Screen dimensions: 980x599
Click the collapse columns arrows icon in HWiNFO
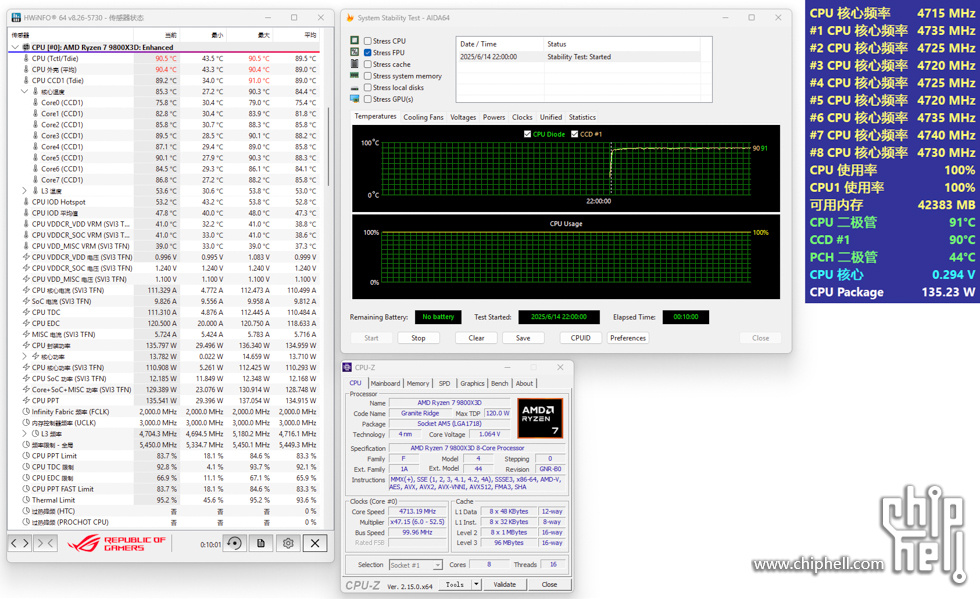pyautogui.click(x=45, y=543)
